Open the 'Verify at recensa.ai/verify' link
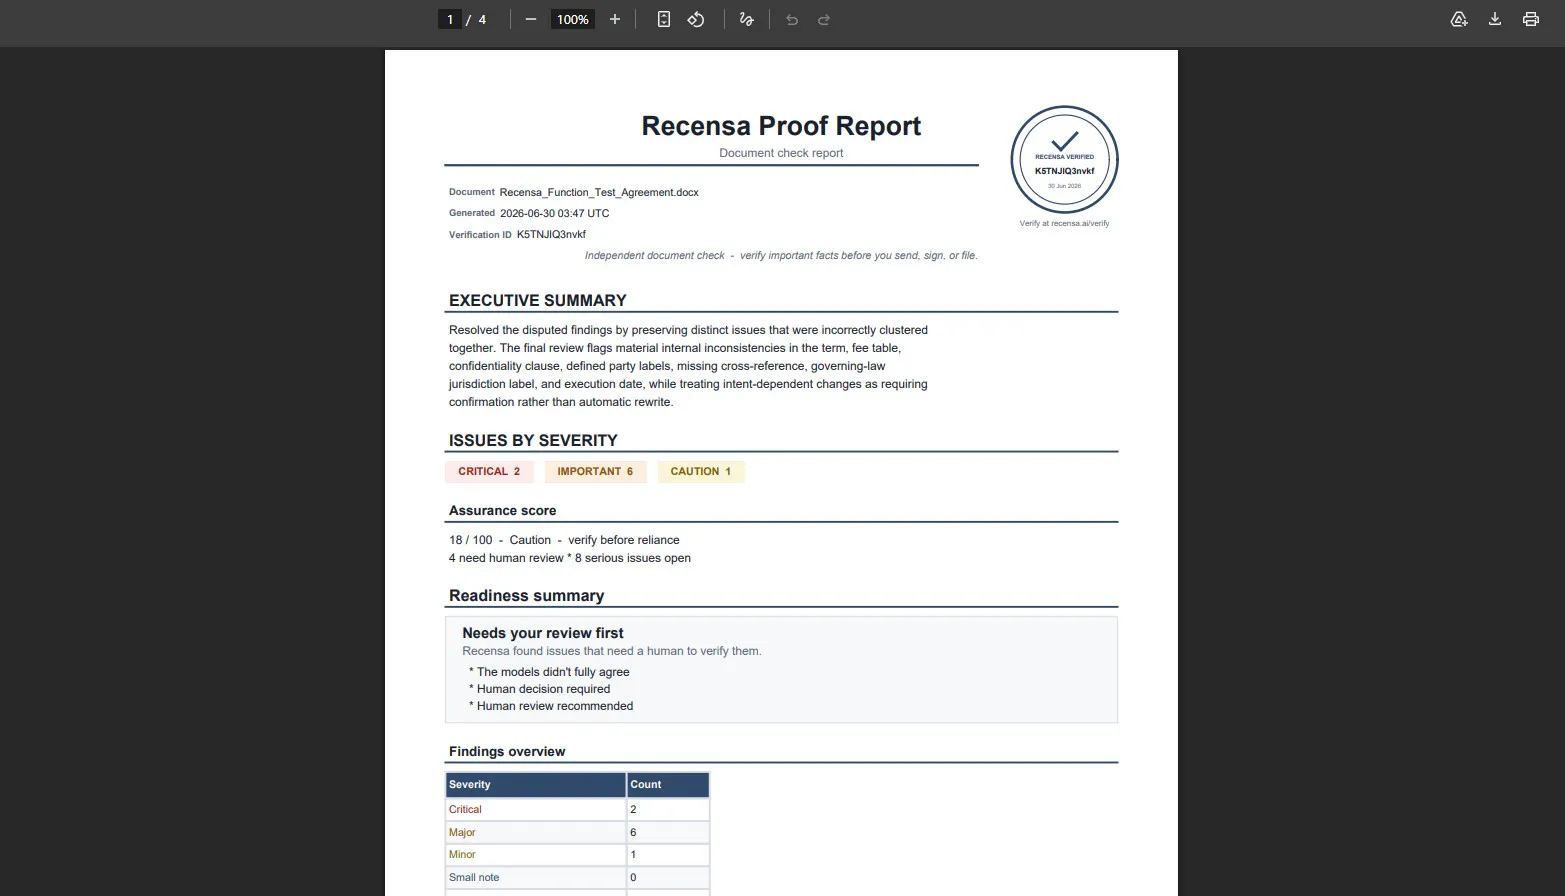The width and height of the screenshot is (1565, 896). click(x=1064, y=223)
